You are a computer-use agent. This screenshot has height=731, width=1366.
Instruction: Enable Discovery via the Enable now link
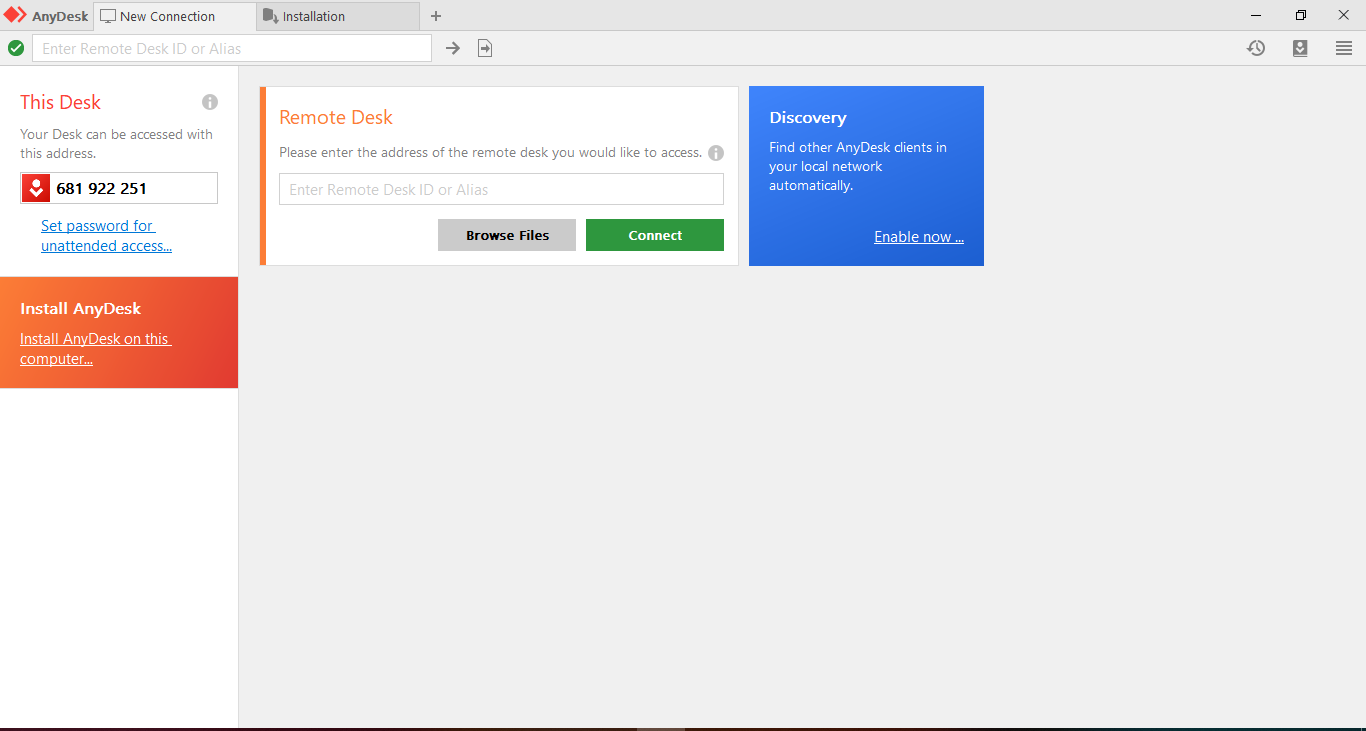pyautogui.click(x=917, y=236)
